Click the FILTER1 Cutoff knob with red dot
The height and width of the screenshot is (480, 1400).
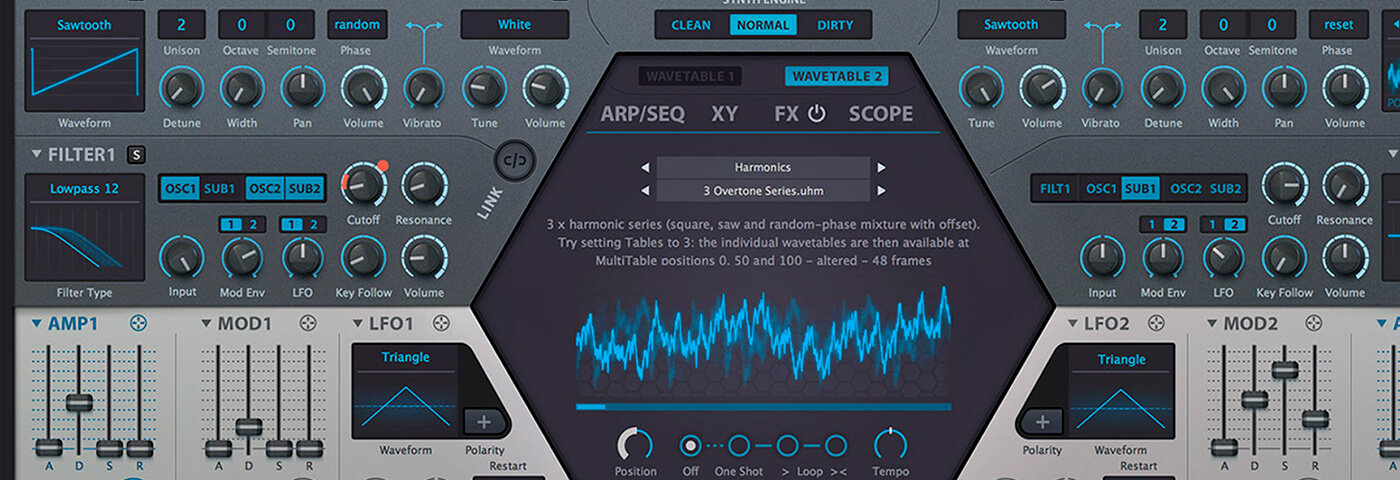(x=364, y=185)
